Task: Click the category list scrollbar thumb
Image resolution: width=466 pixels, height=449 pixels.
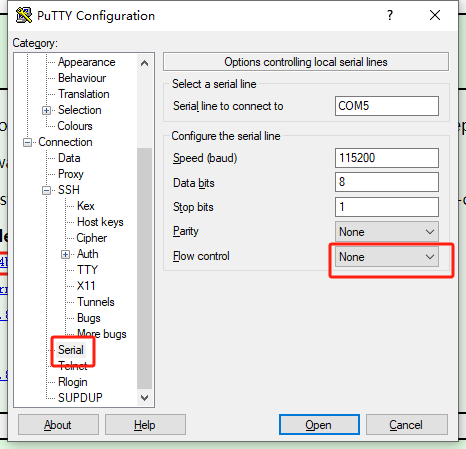Action: [x=144, y=268]
